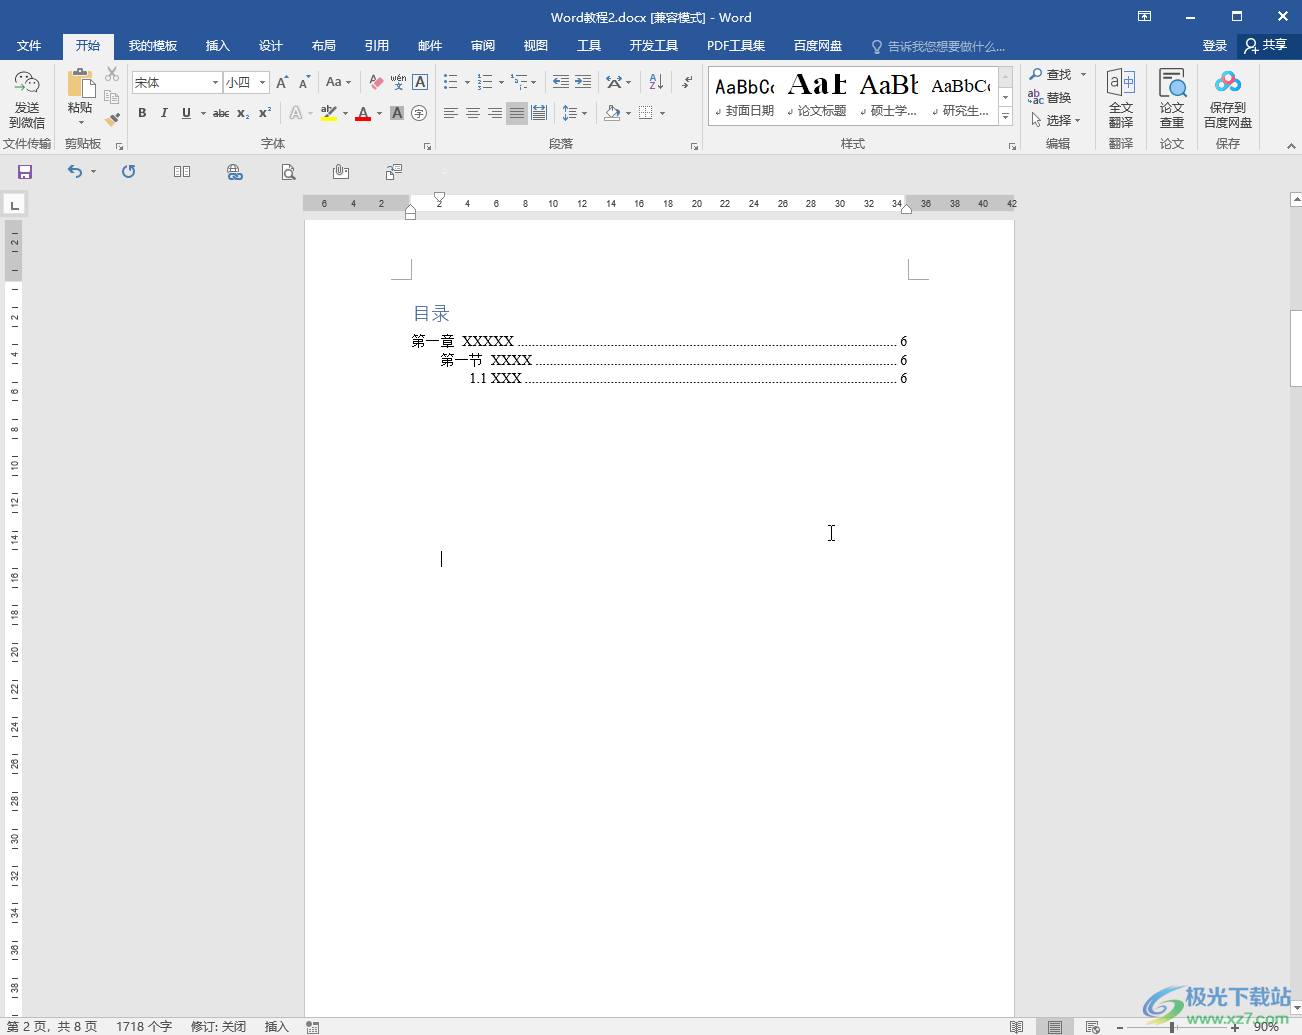Apply Character Border to text

420,83
